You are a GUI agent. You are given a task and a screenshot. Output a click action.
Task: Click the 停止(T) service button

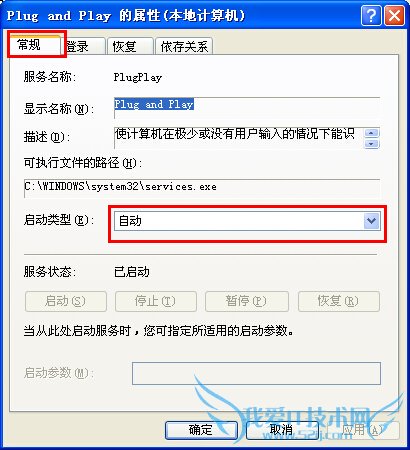pyautogui.click(x=156, y=301)
